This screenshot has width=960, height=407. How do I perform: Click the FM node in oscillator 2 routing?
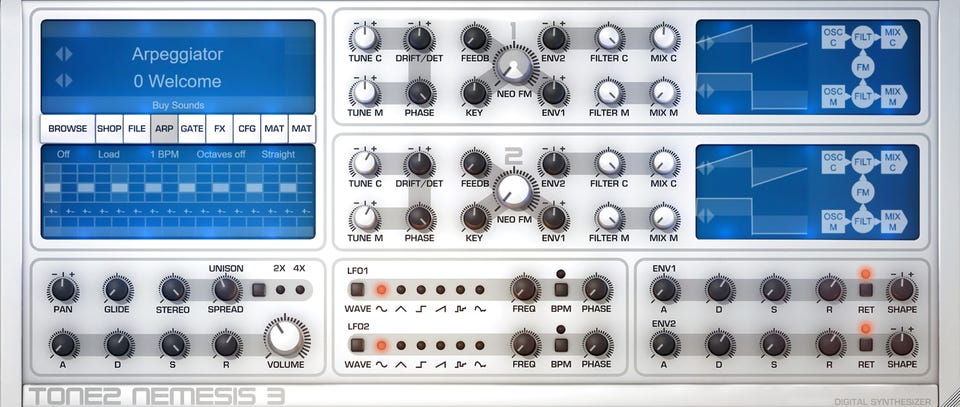coord(863,192)
